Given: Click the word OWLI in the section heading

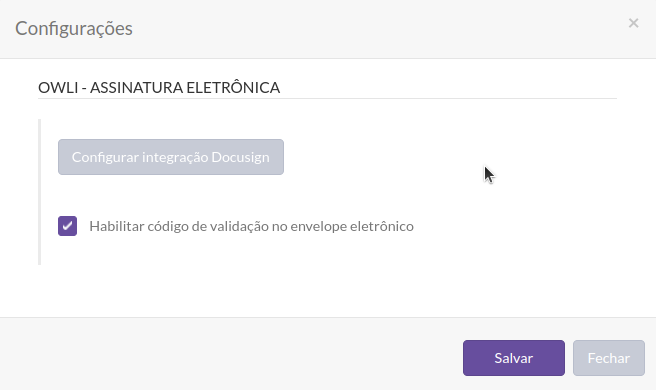Looking at the screenshot, I should tap(58, 87).
